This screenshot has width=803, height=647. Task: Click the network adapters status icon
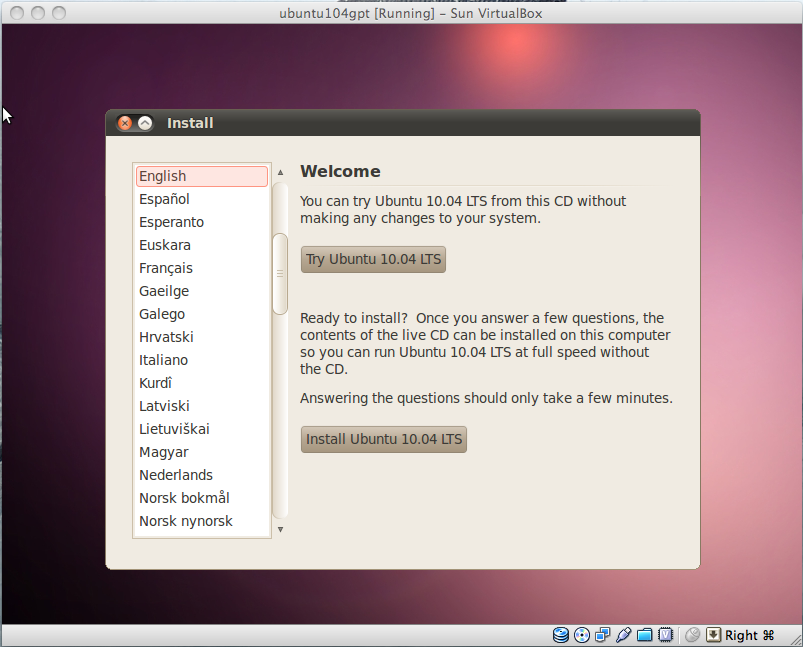click(602, 635)
